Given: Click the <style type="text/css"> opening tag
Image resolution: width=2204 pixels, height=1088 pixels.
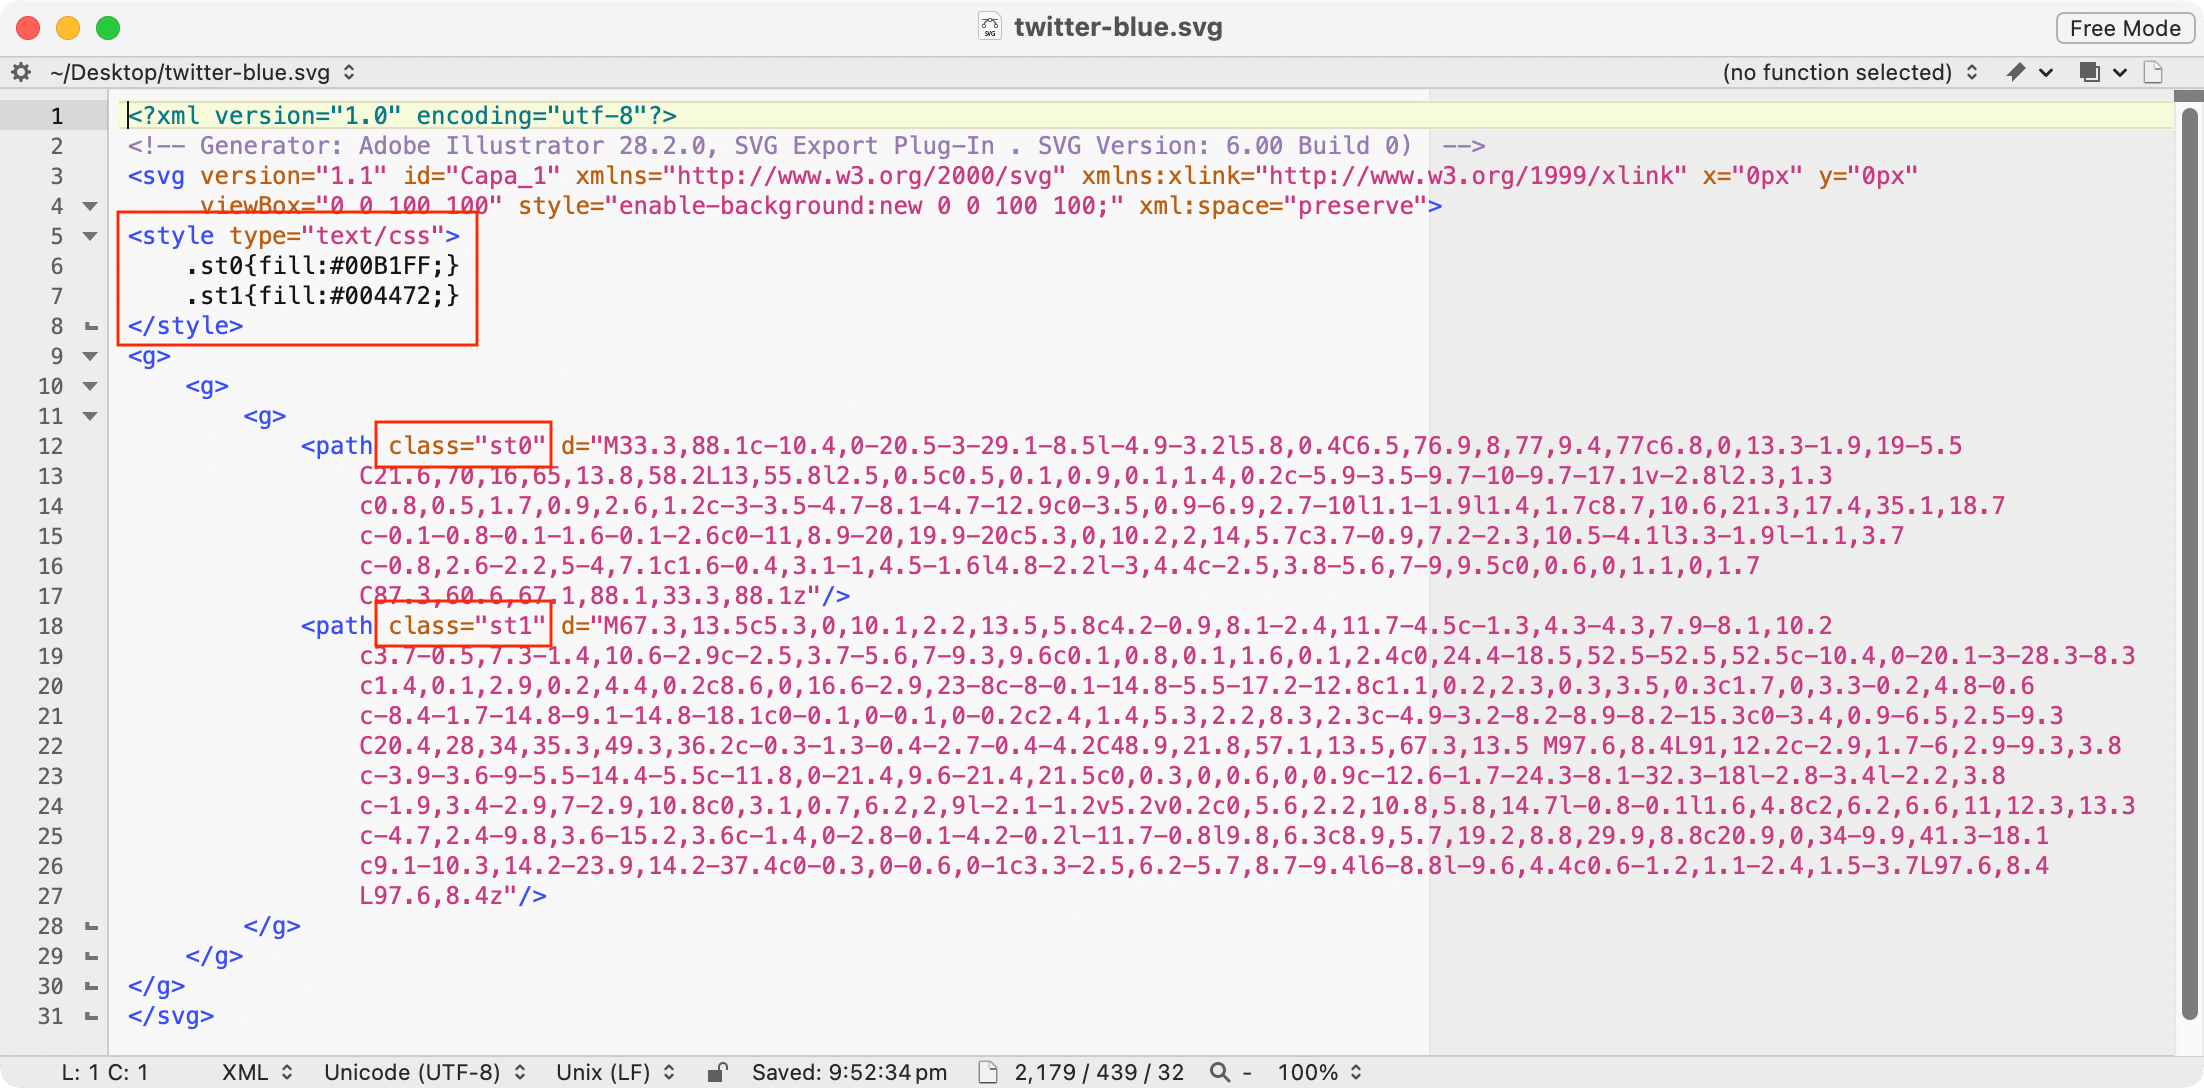Looking at the screenshot, I should 294,236.
